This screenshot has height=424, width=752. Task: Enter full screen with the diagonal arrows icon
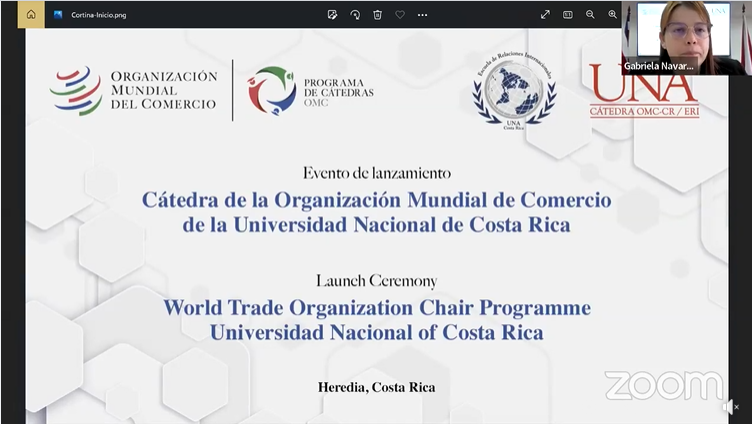(545, 15)
